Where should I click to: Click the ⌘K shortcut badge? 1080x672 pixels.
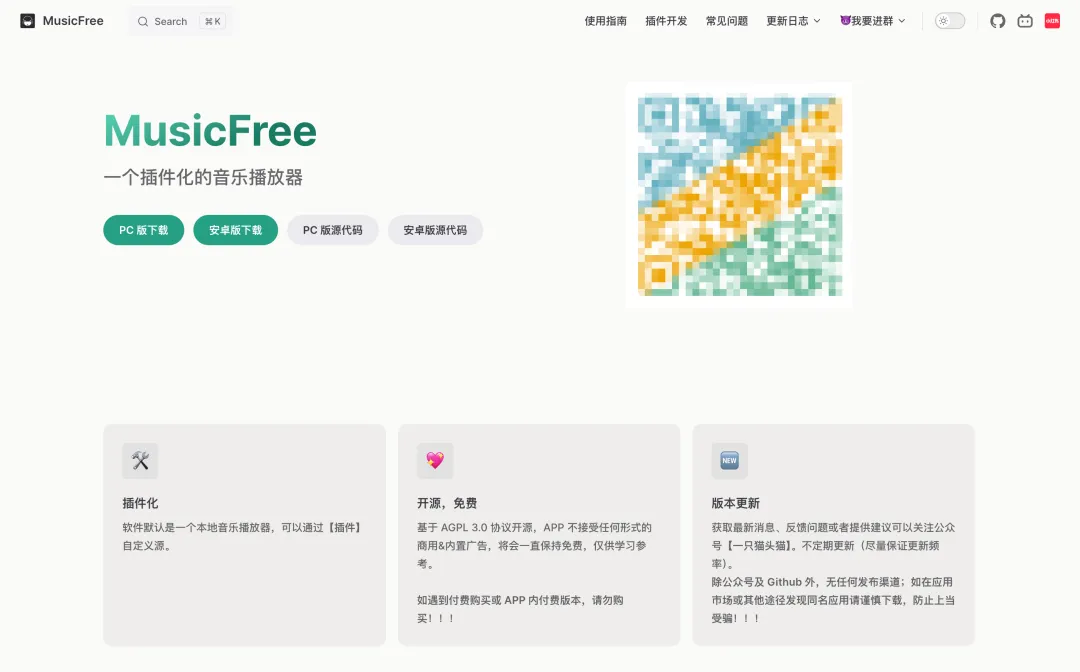(x=212, y=21)
